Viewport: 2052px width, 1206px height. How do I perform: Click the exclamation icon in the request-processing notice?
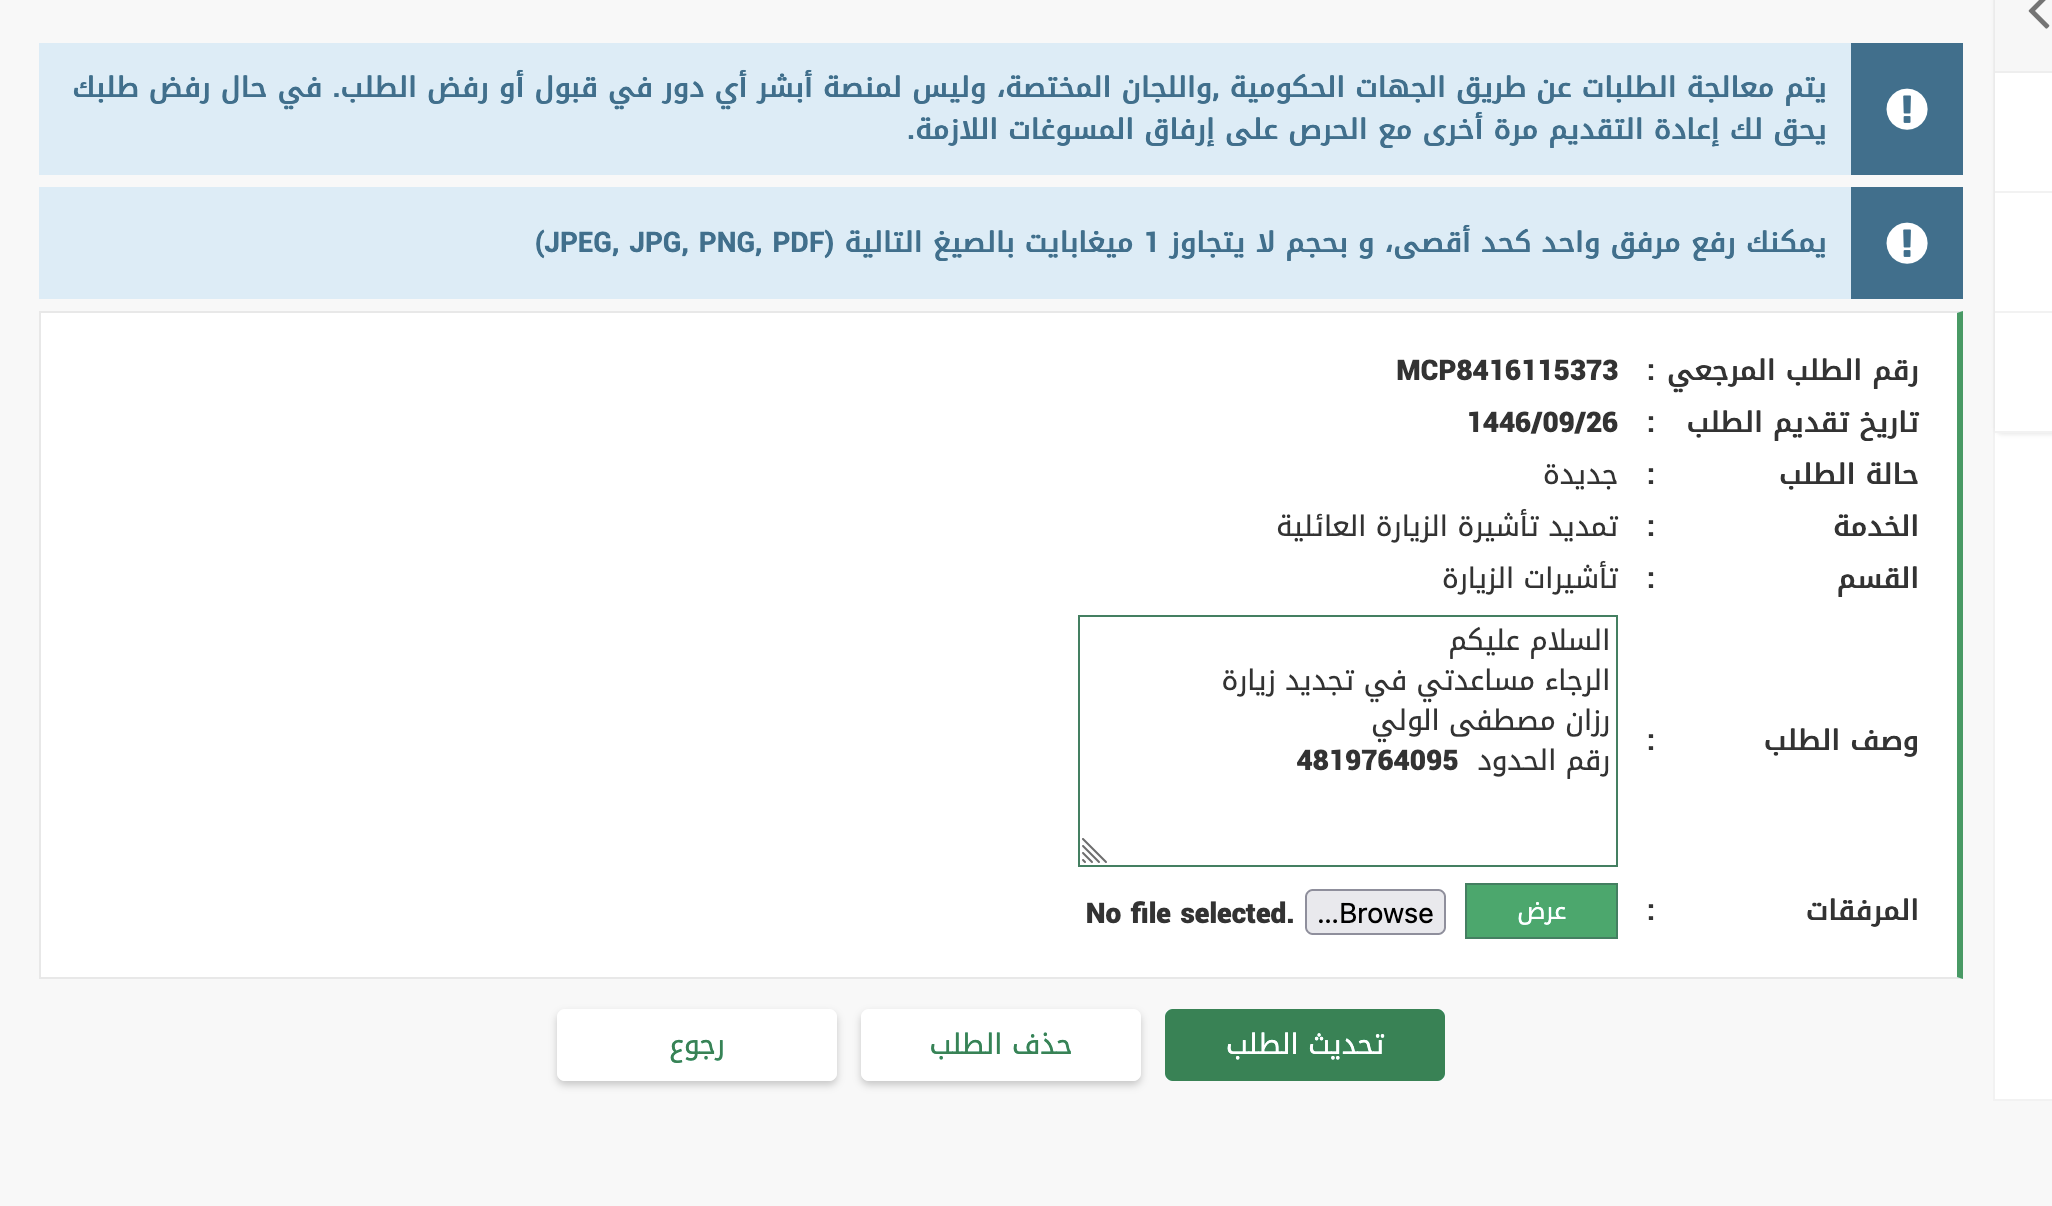(x=1906, y=109)
